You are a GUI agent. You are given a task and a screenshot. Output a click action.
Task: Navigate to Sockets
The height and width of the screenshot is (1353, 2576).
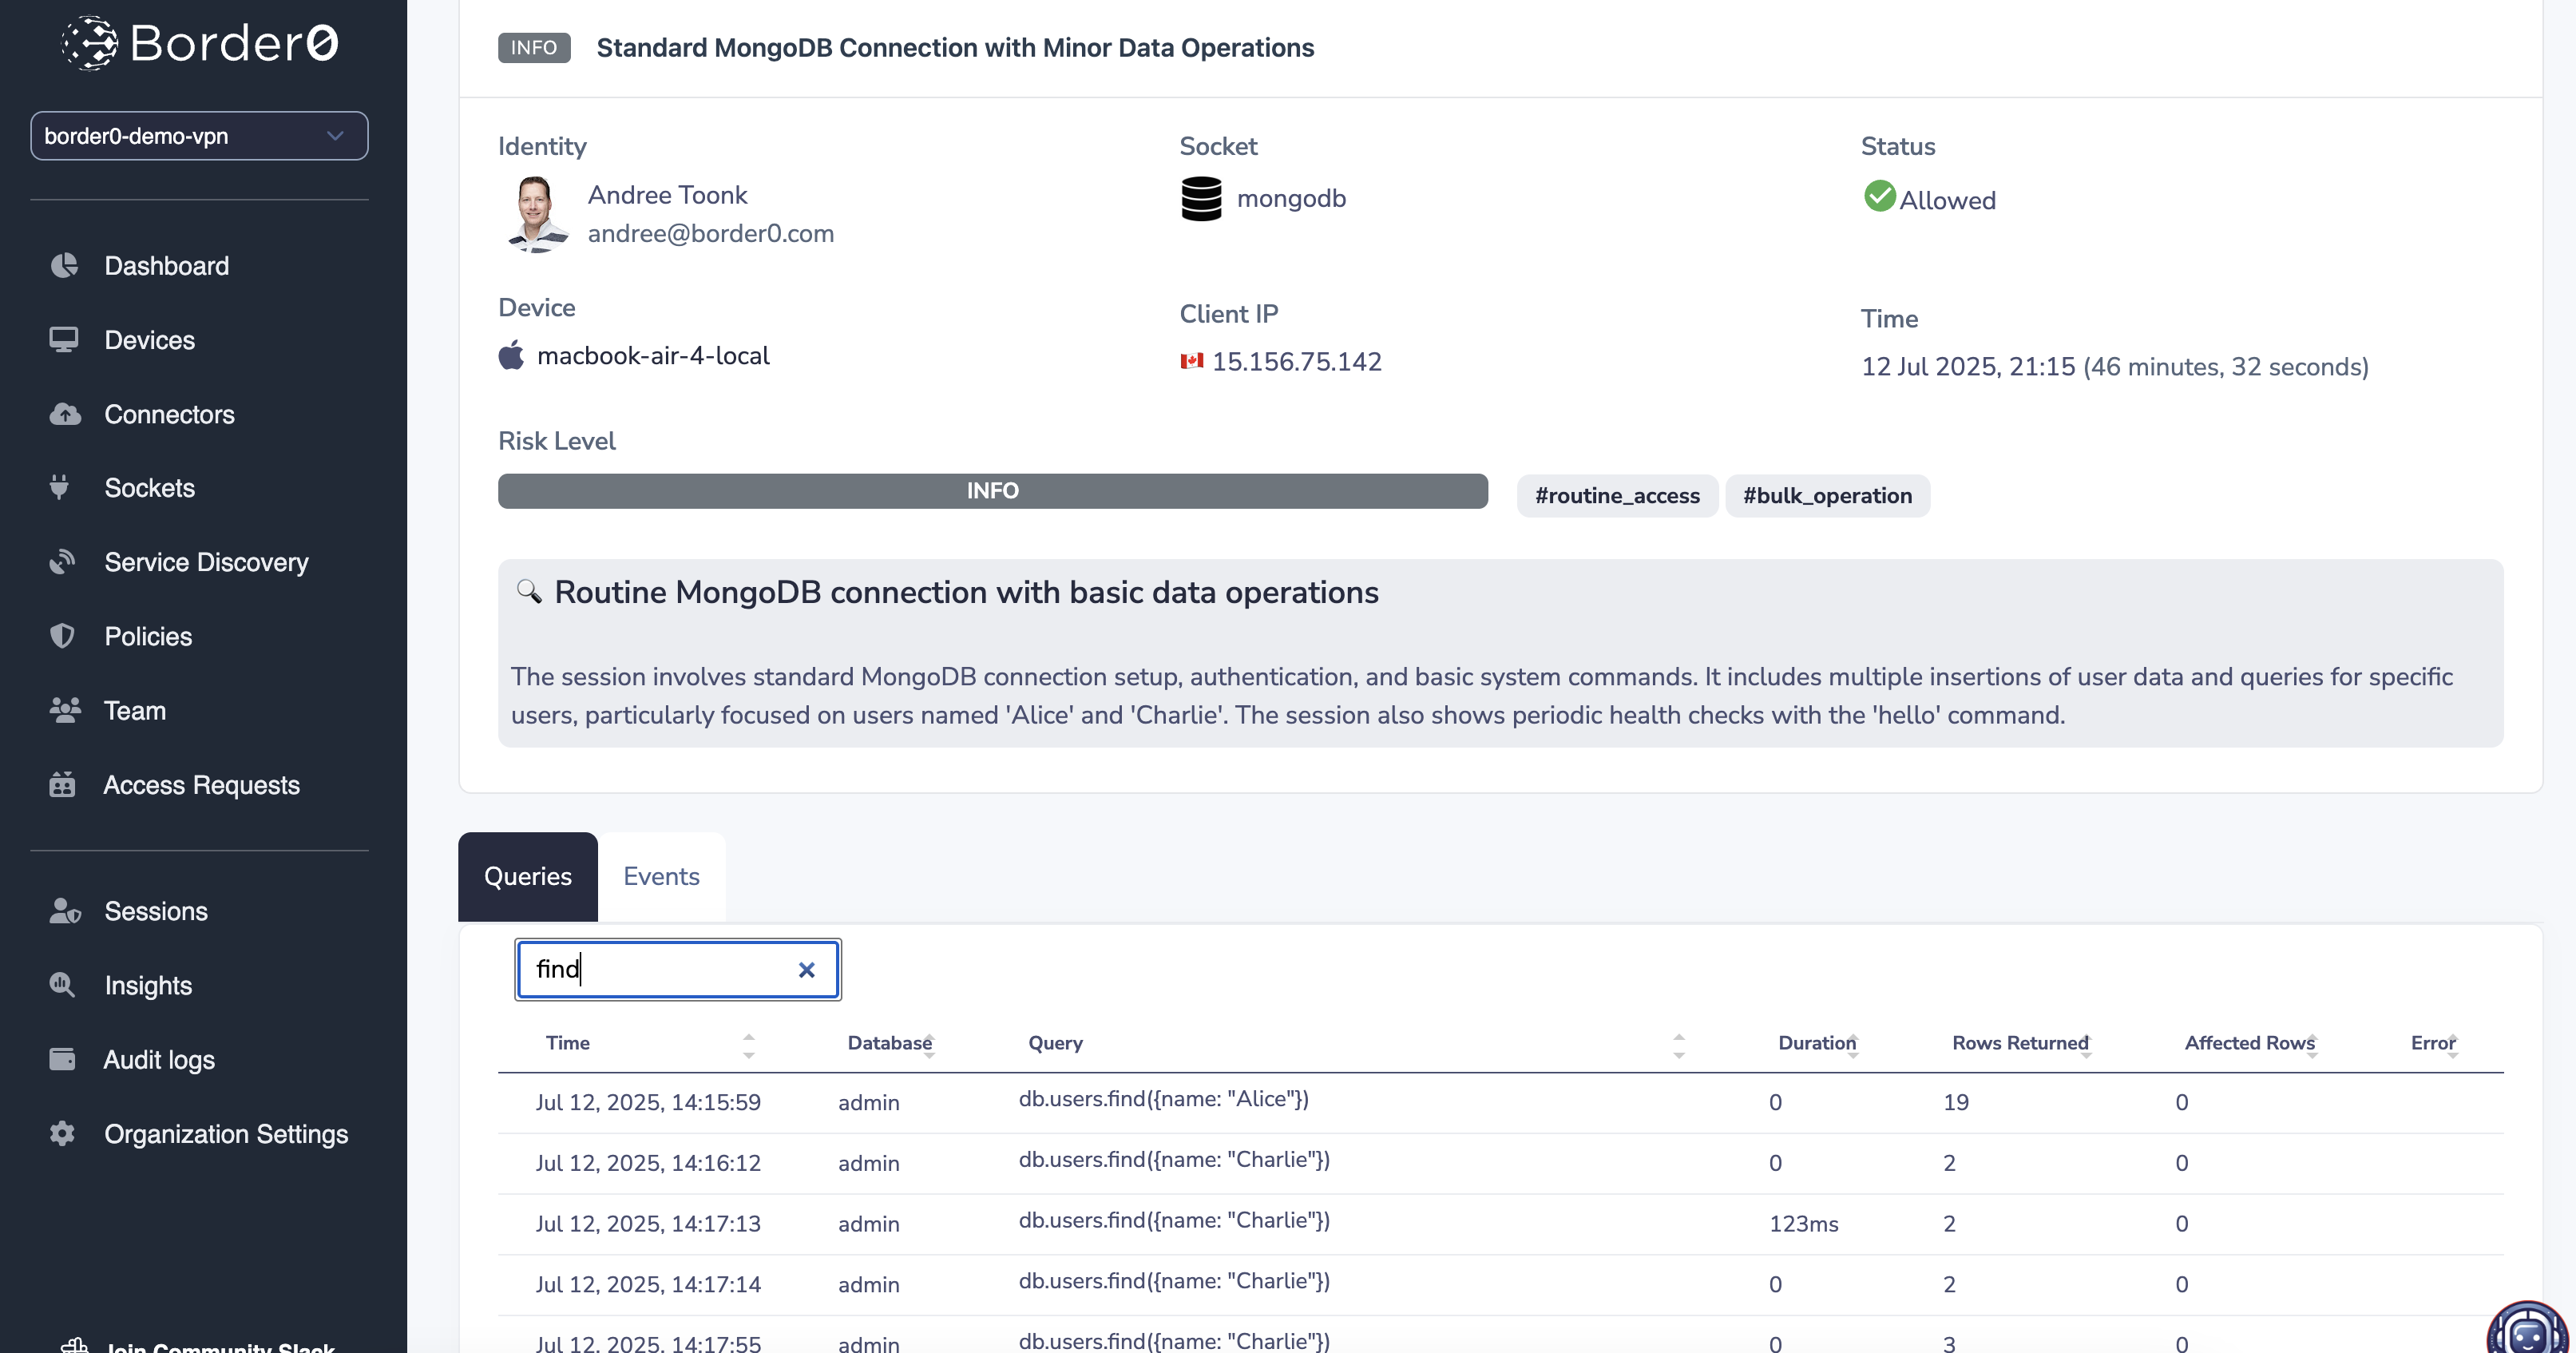point(149,488)
